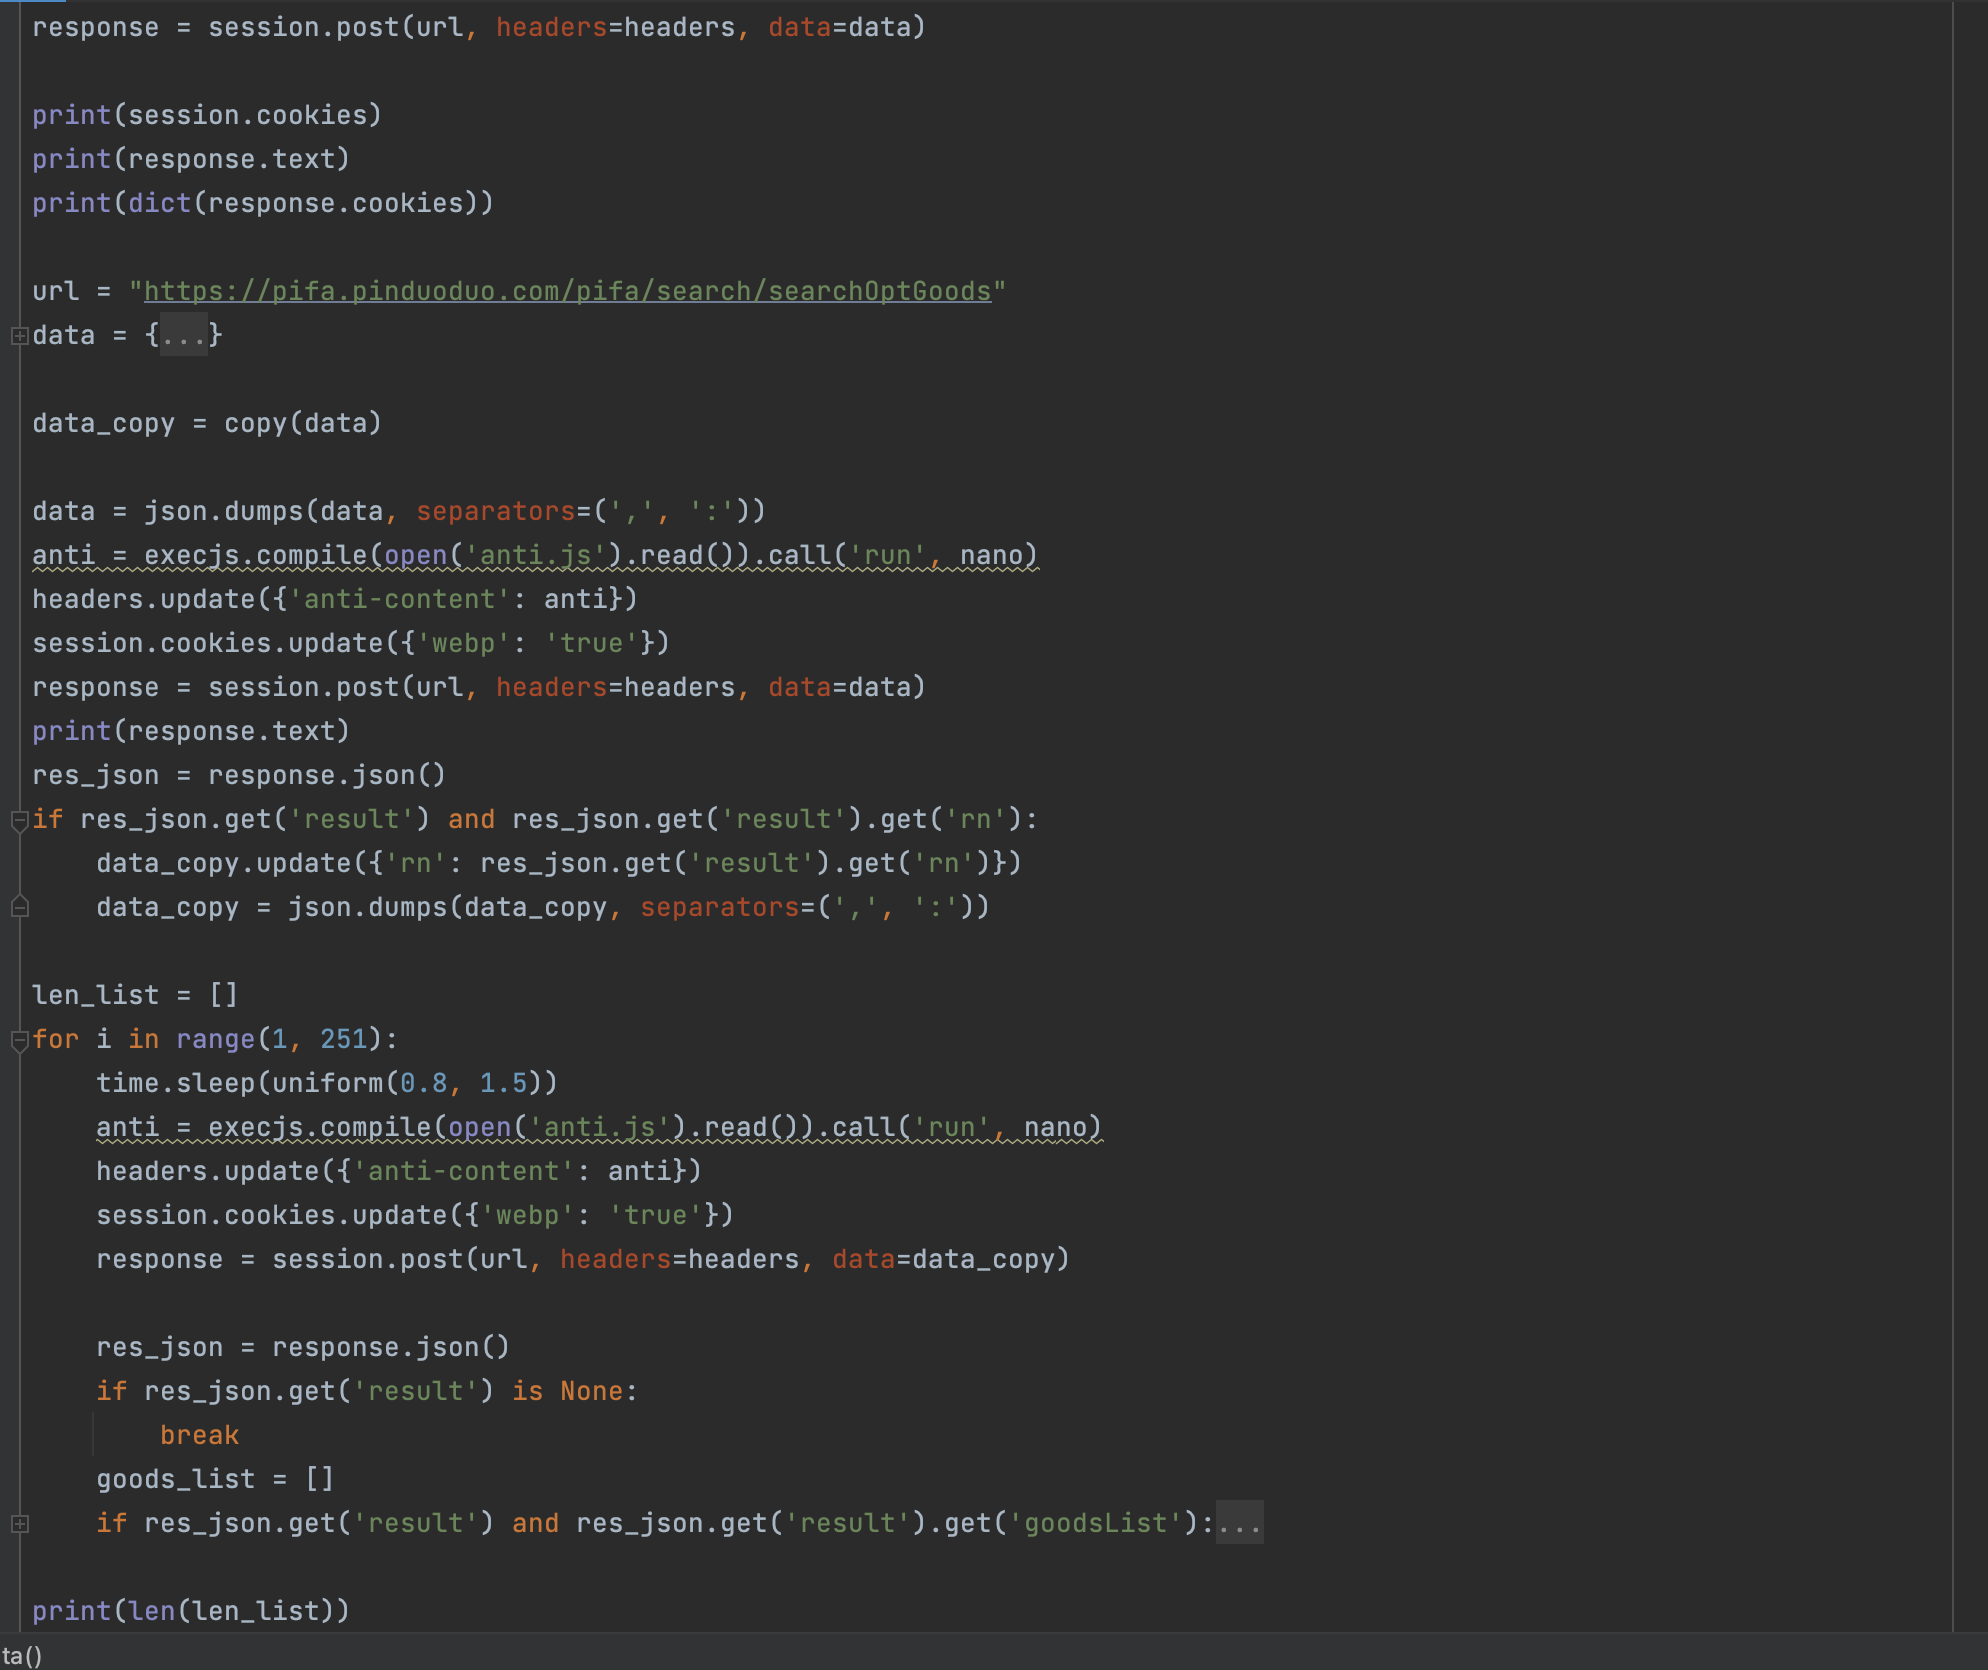Viewport: 1988px width, 1670px height.
Task: Click the break statement
Action: coord(199,1435)
